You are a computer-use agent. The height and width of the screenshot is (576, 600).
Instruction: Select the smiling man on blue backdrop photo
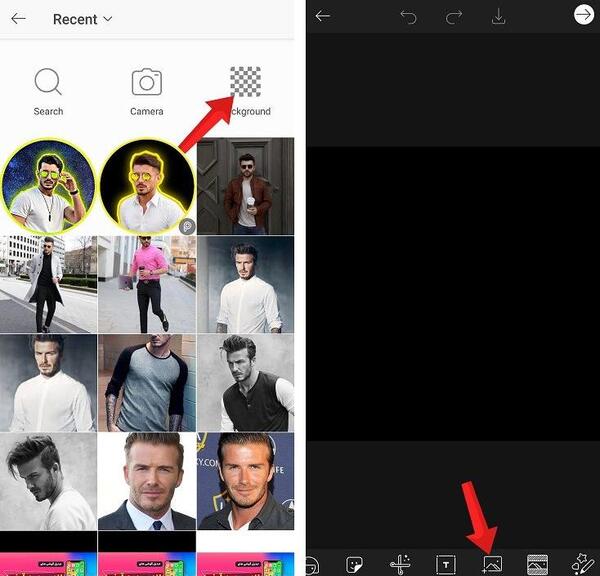pyautogui.click(x=246, y=481)
